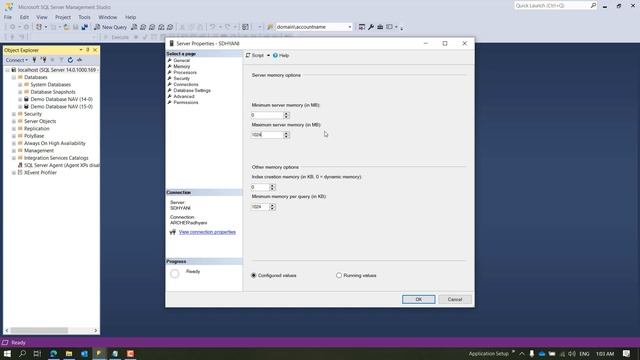Open the View menu

[42, 17]
